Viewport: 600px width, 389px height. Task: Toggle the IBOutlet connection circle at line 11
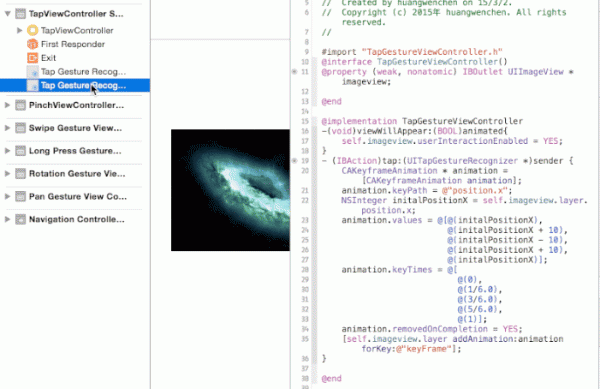[x=295, y=72]
